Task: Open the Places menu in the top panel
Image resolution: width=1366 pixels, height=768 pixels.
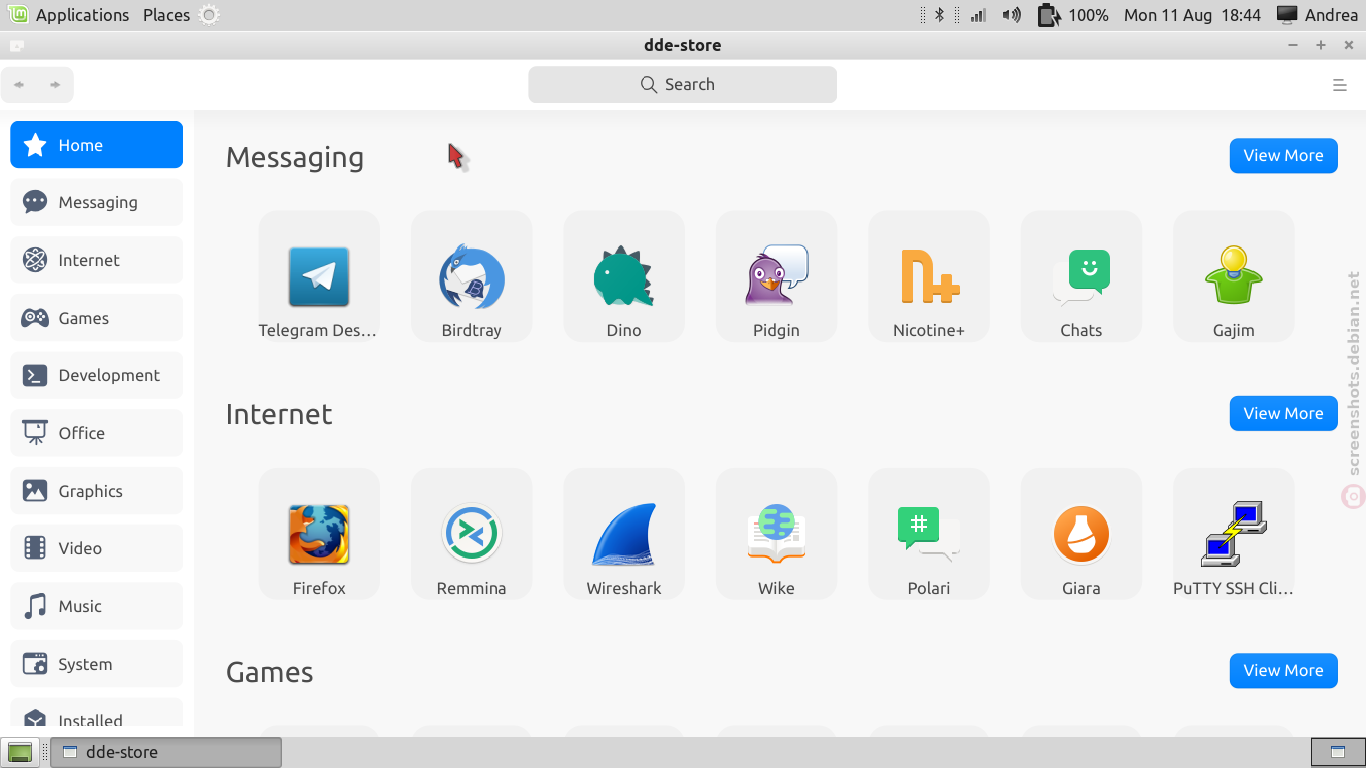Action: (166, 15)
